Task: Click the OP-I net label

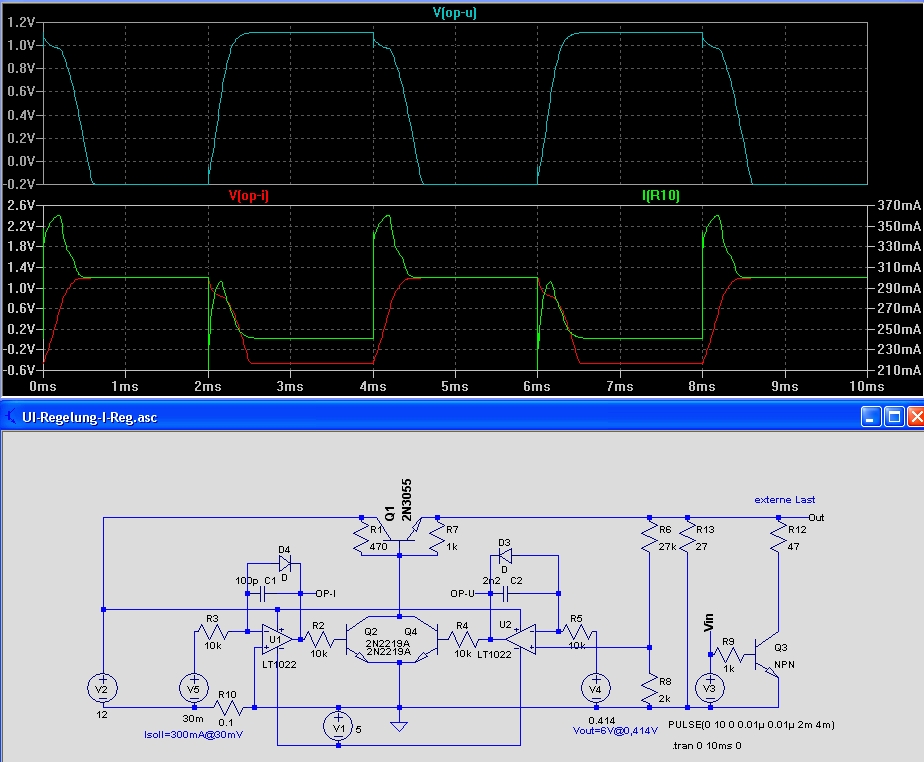Action: 325,593
